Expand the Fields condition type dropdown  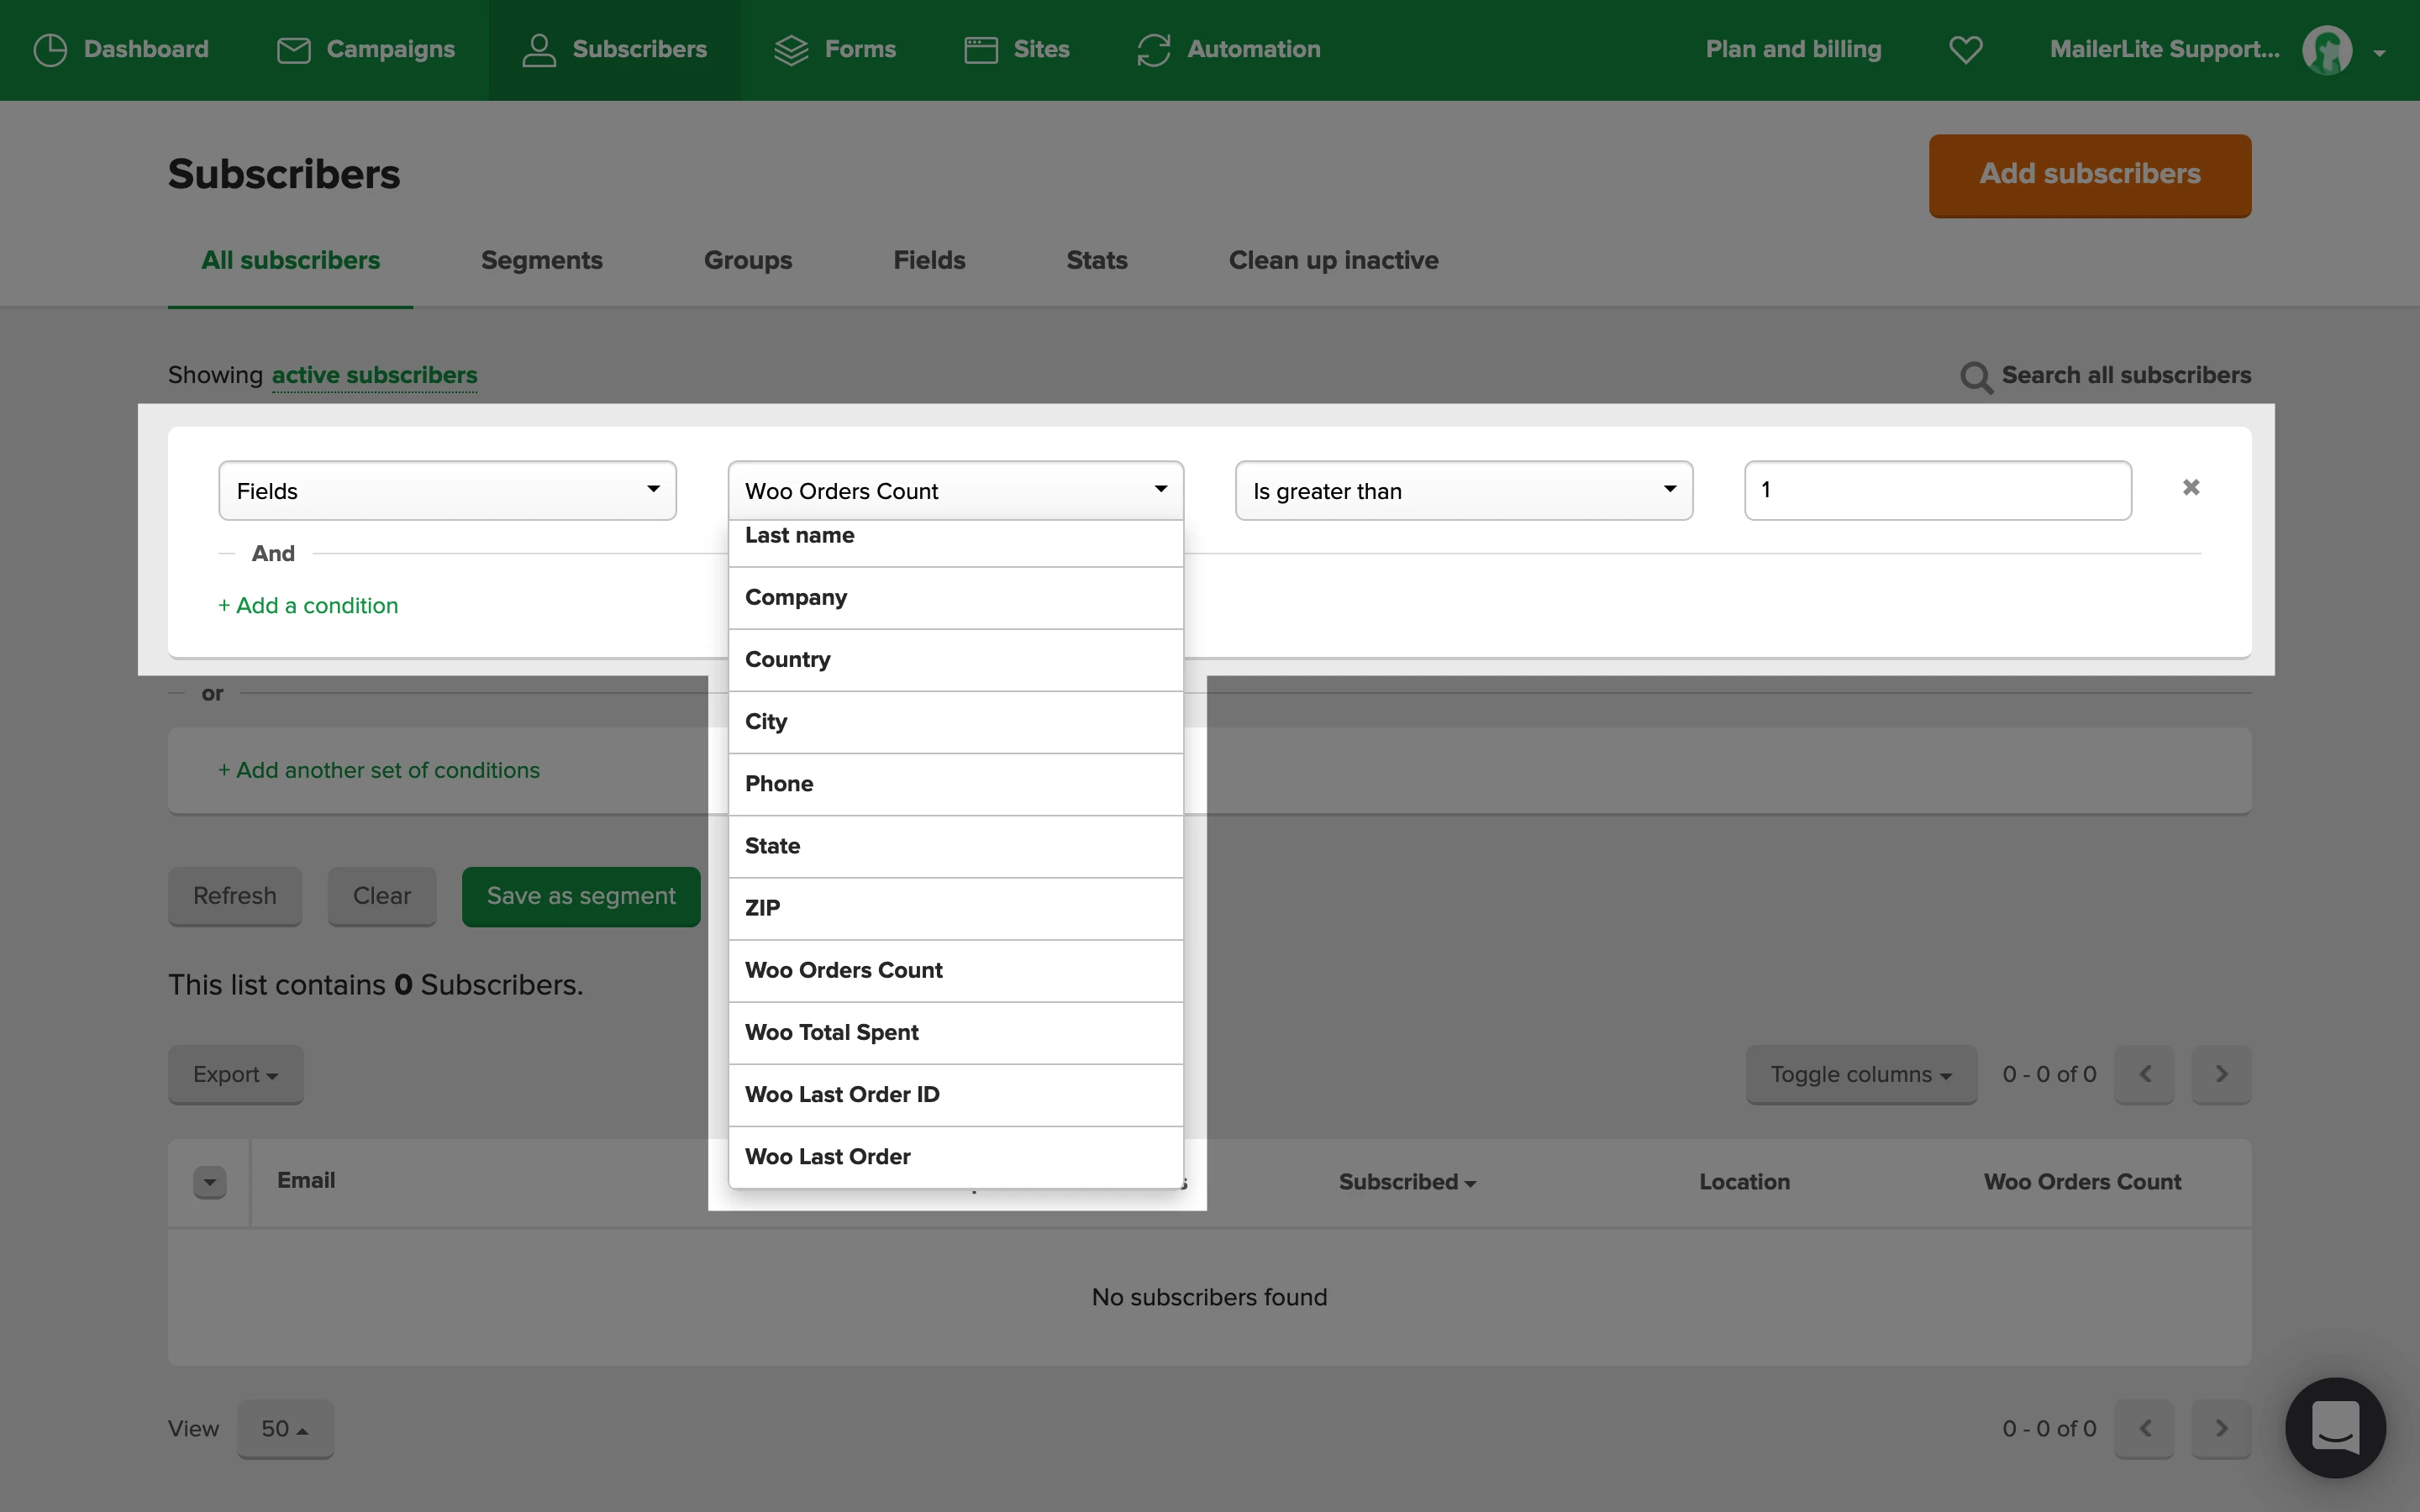[x=447, y=491]
